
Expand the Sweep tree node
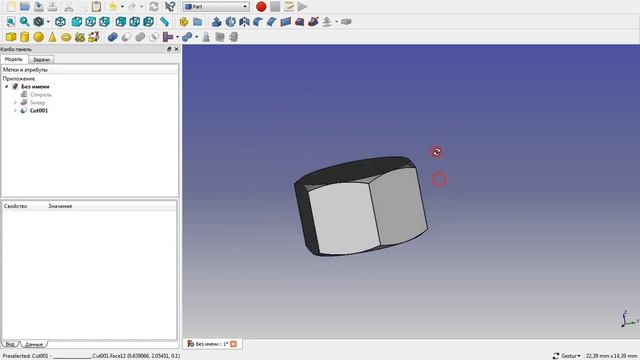pos(16,102)
